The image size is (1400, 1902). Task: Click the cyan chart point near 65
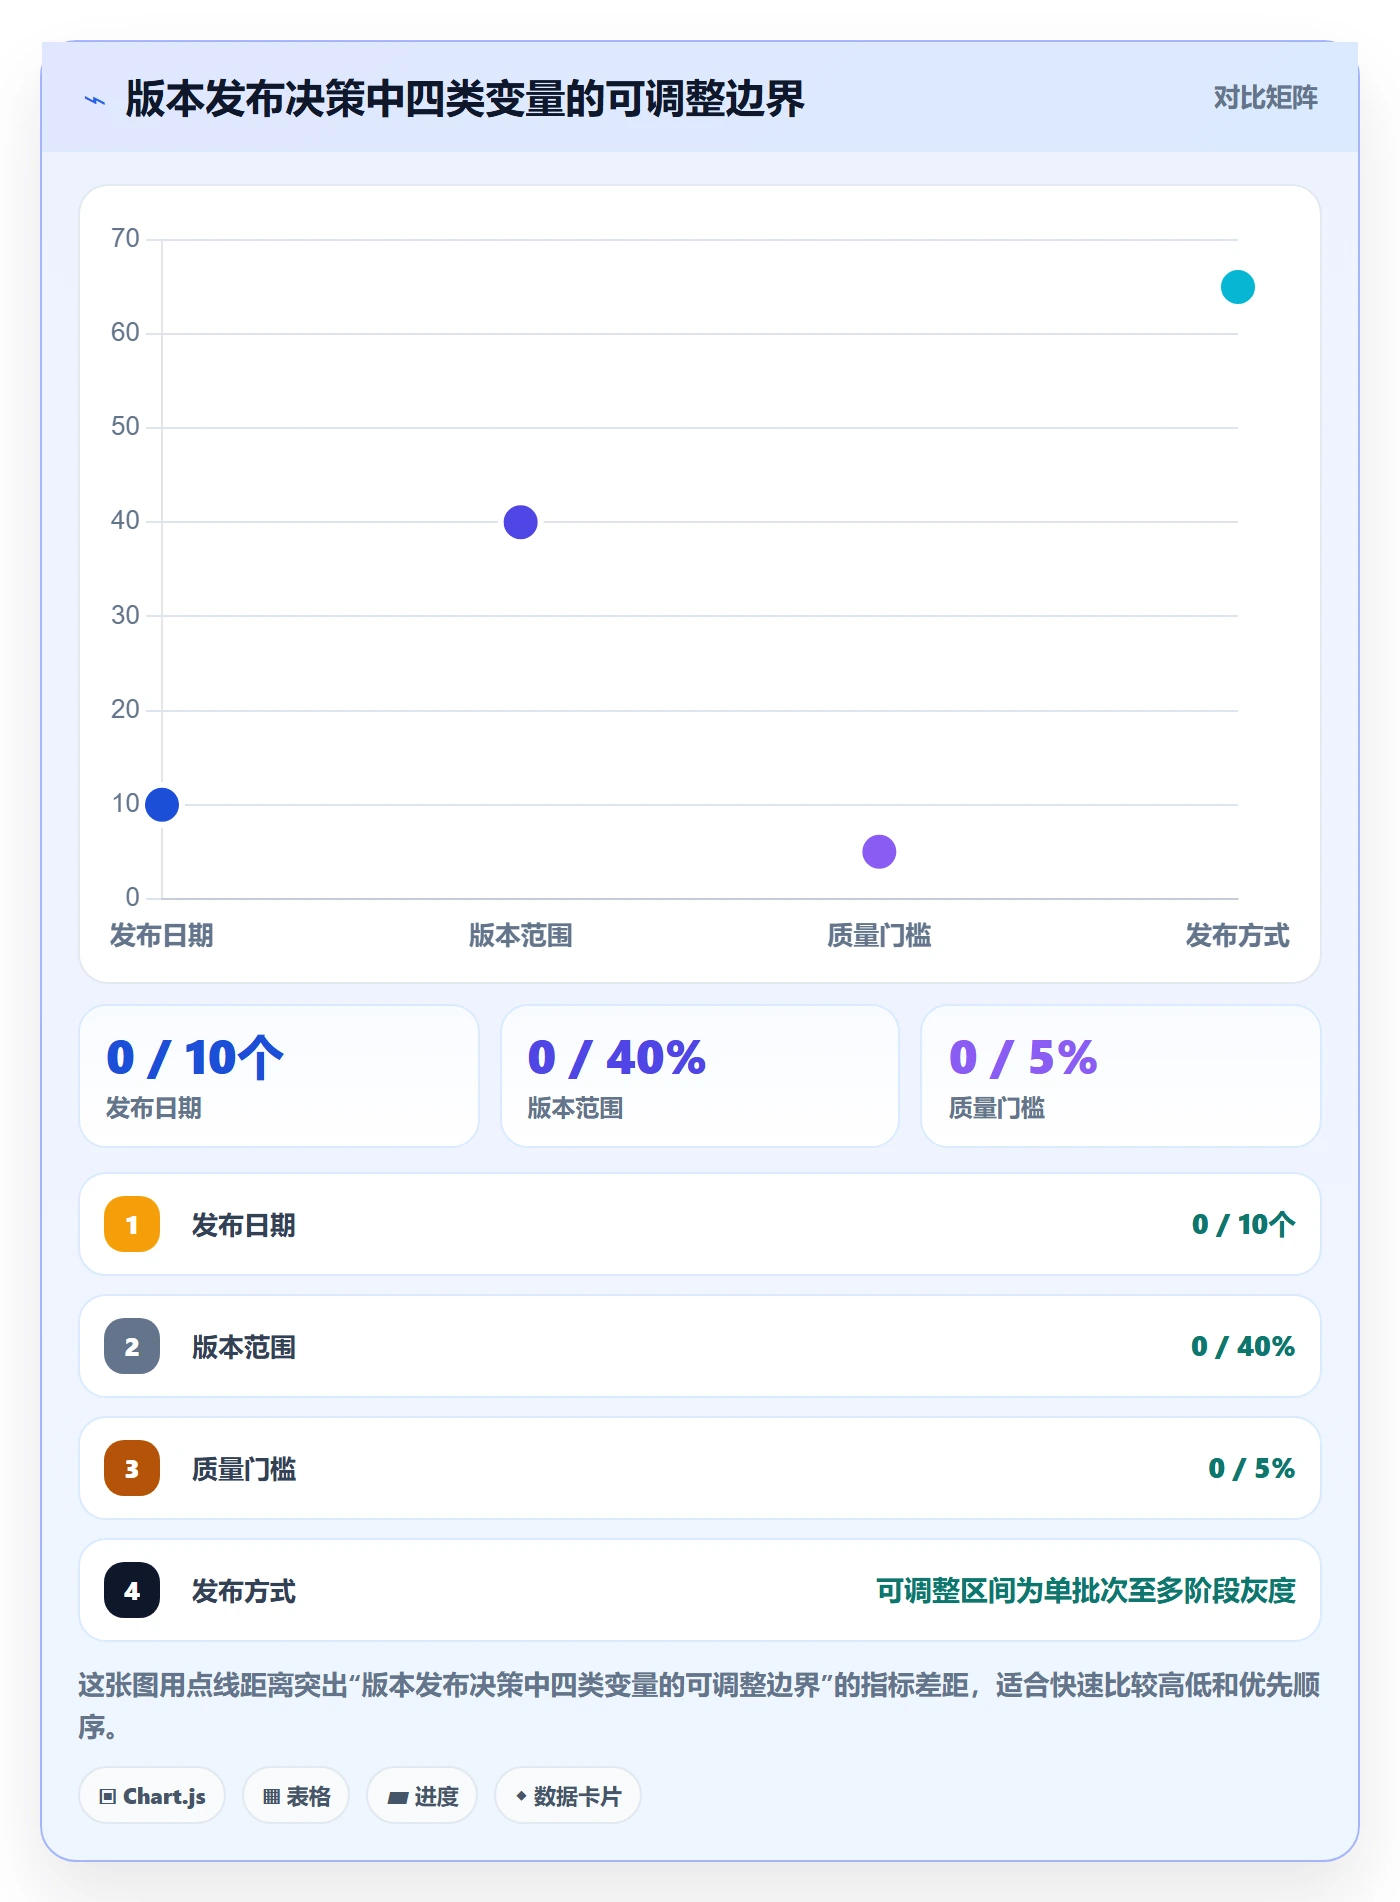(1238, 287)
